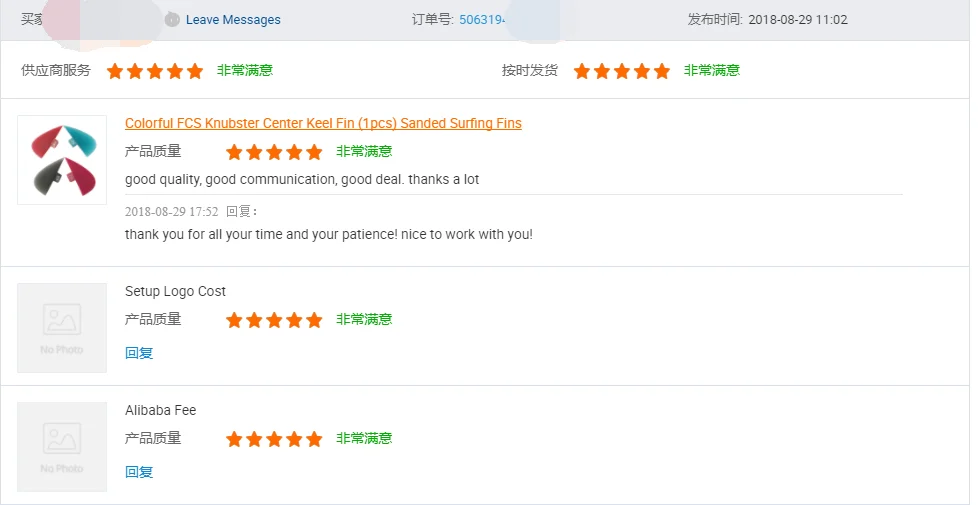
Task: Open the Leave Messages link
Action: click(233, 20)
